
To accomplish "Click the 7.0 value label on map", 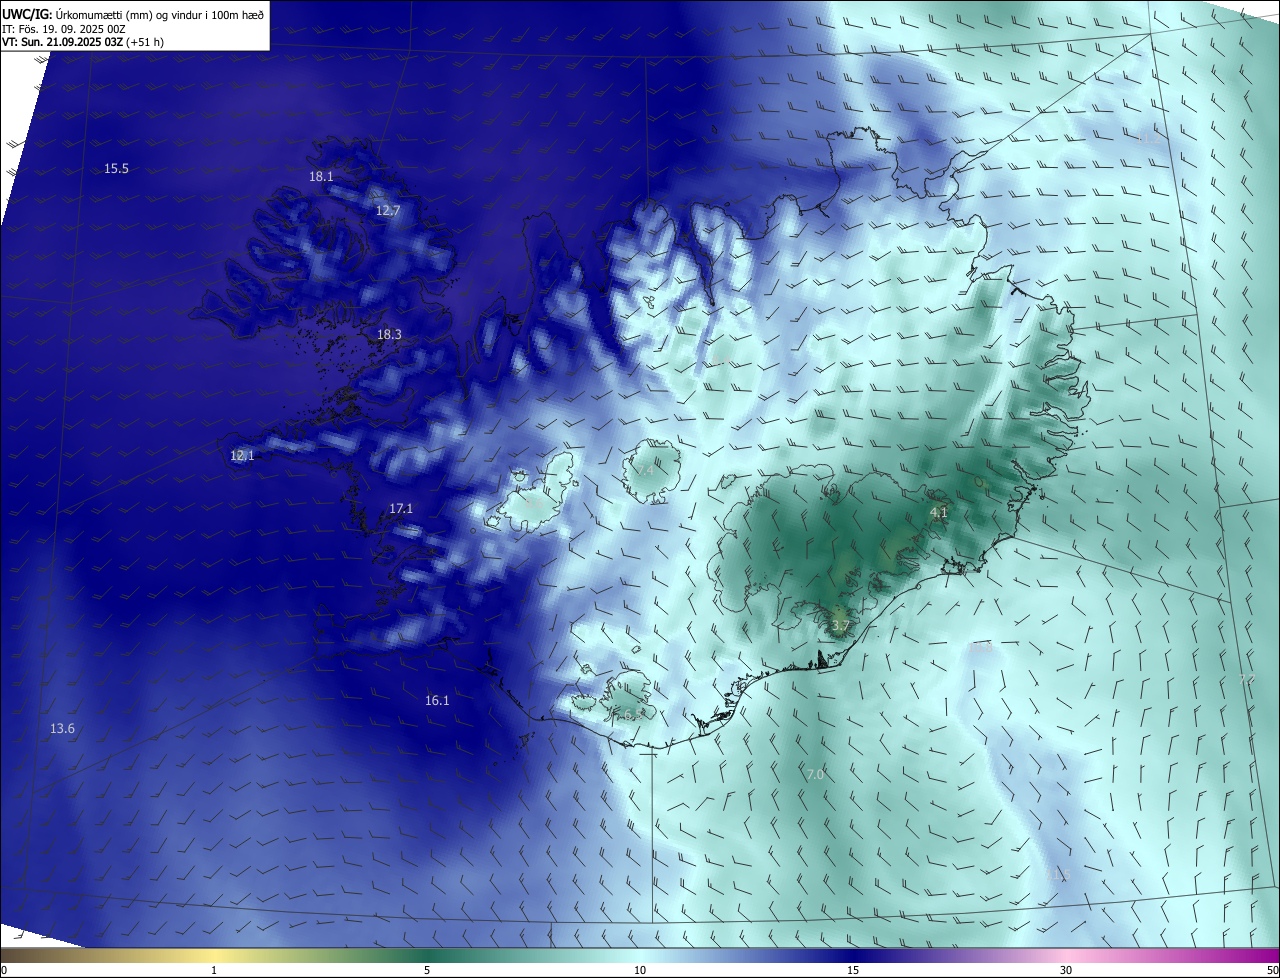I will pos(815,775).
